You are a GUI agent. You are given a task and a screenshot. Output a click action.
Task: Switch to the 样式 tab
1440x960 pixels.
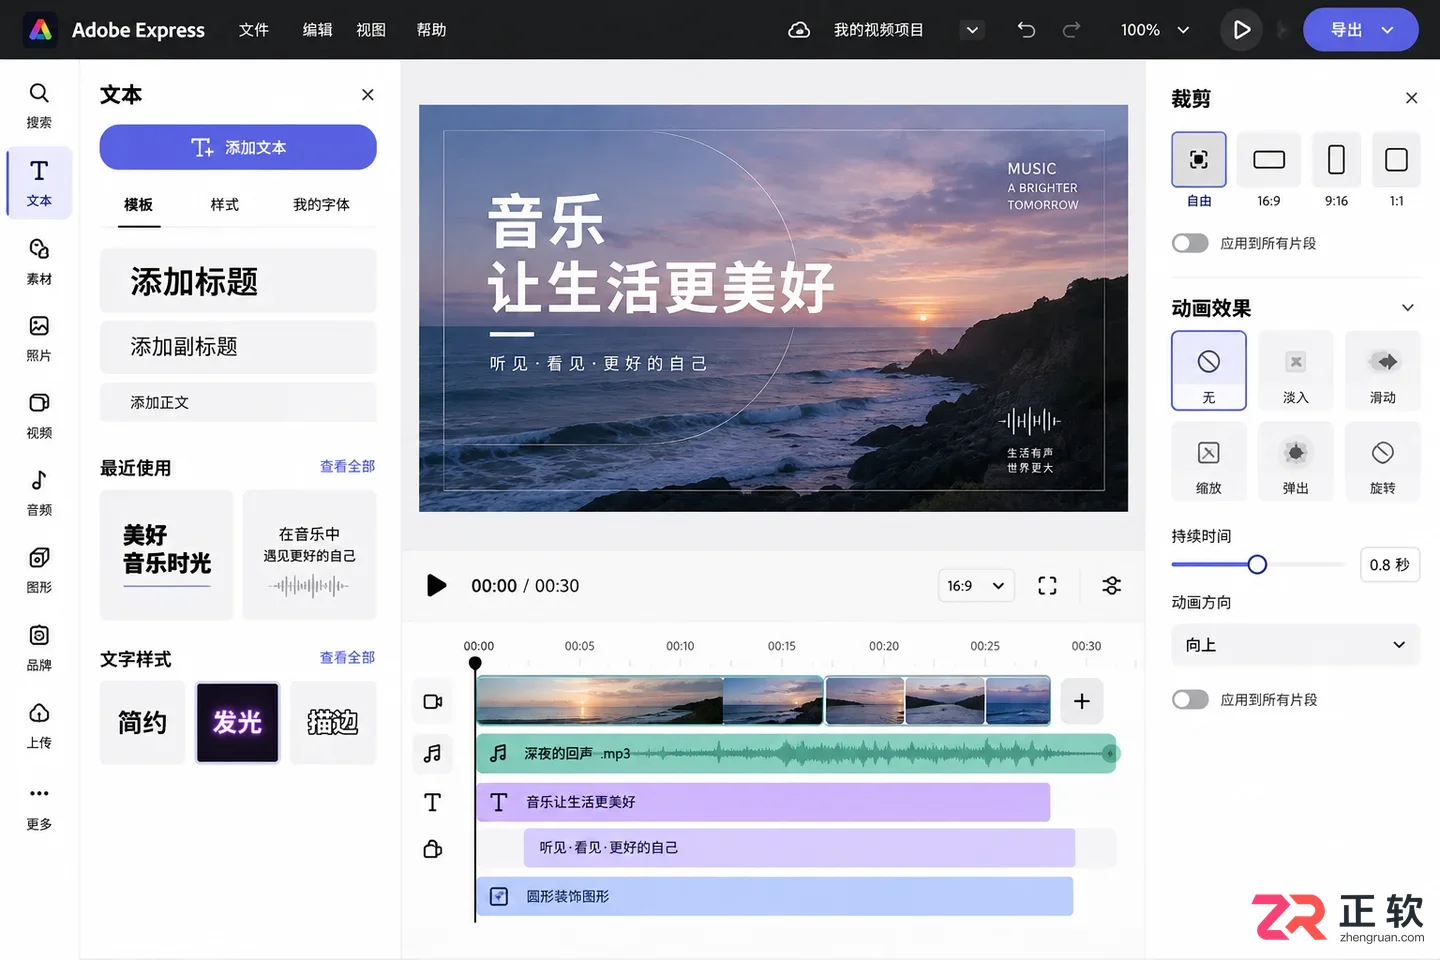[225, 205]
